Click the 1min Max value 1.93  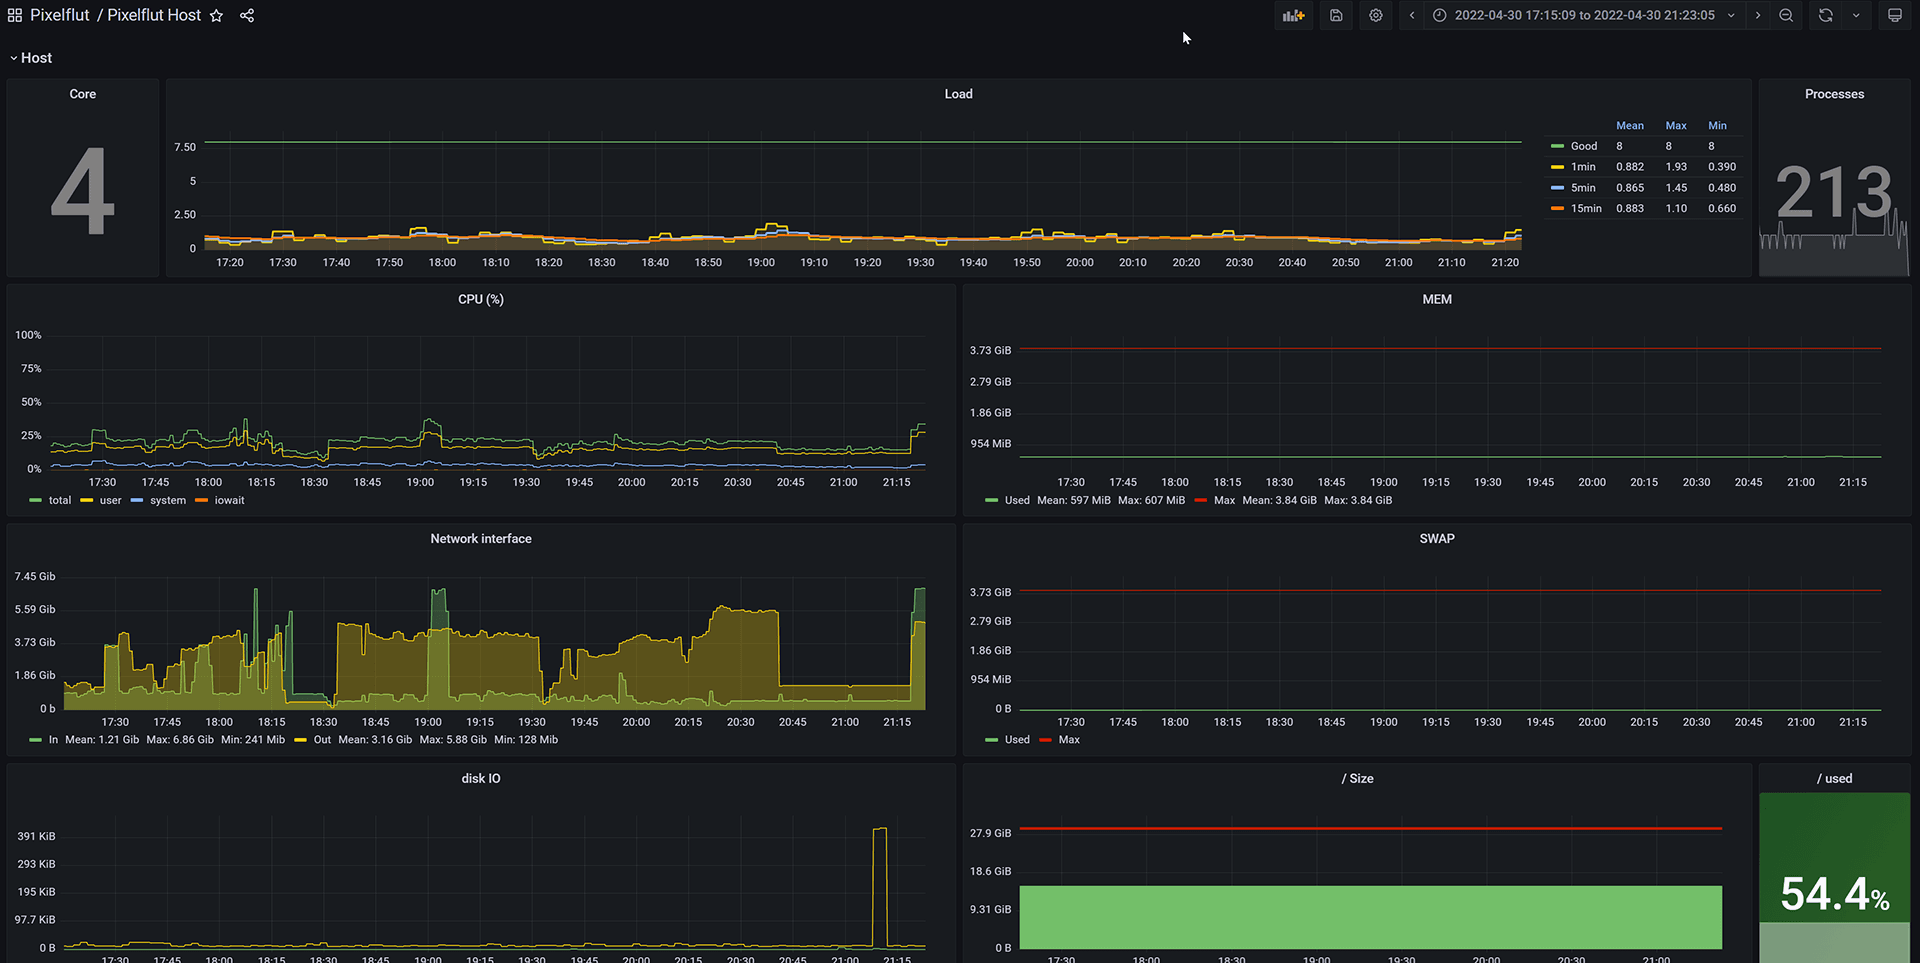point(1676,167)
